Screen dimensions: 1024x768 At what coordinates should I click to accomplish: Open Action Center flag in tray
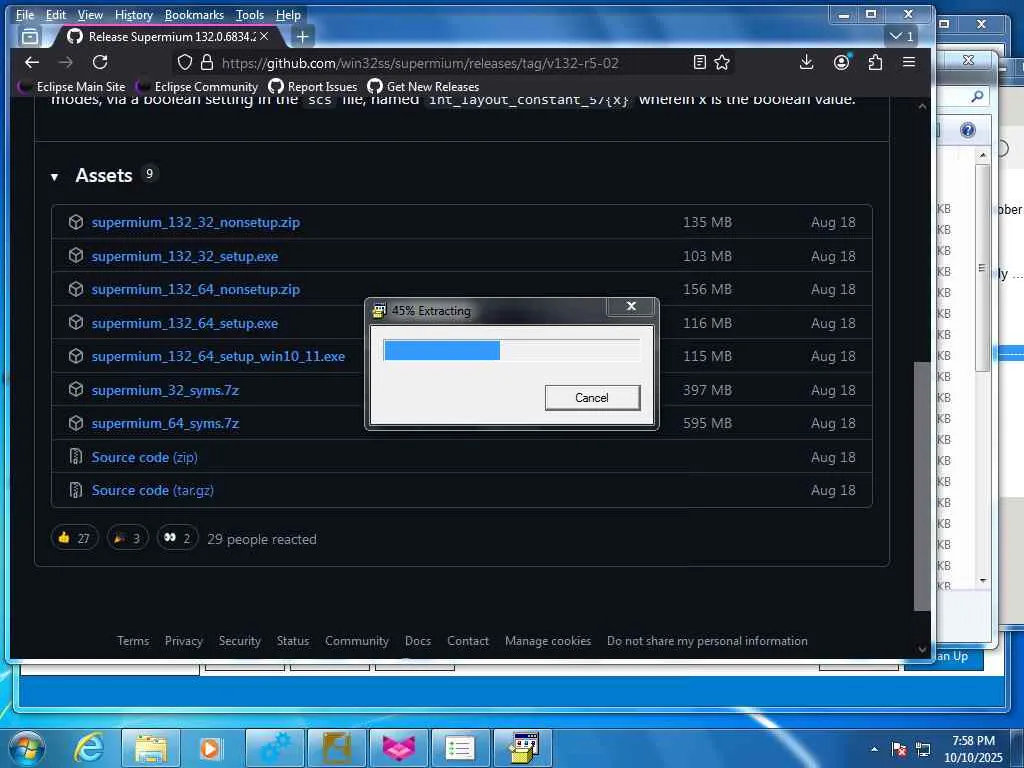[899, 750]
